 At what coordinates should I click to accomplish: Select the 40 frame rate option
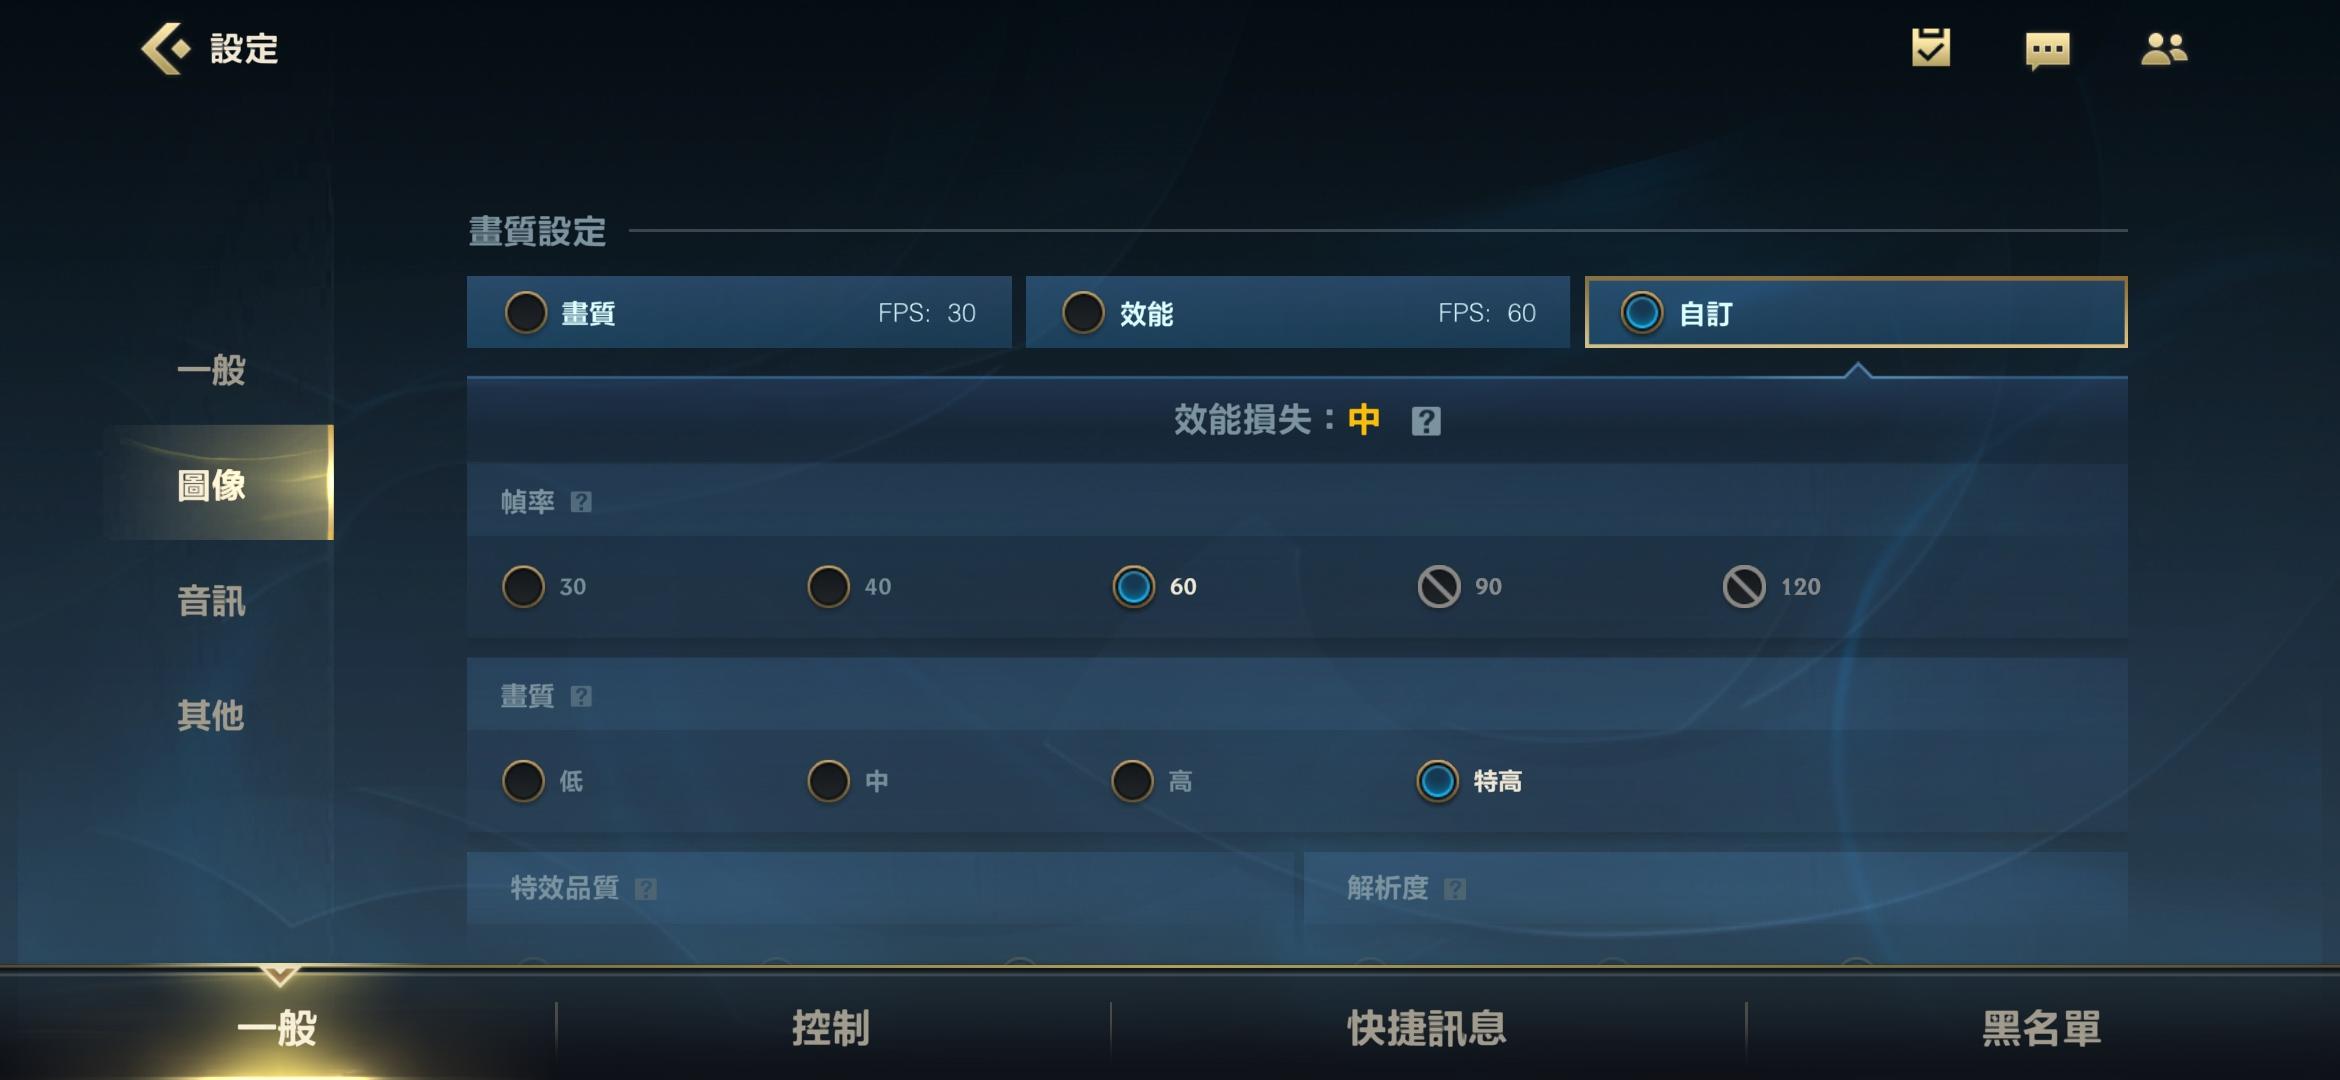point(850,587)
